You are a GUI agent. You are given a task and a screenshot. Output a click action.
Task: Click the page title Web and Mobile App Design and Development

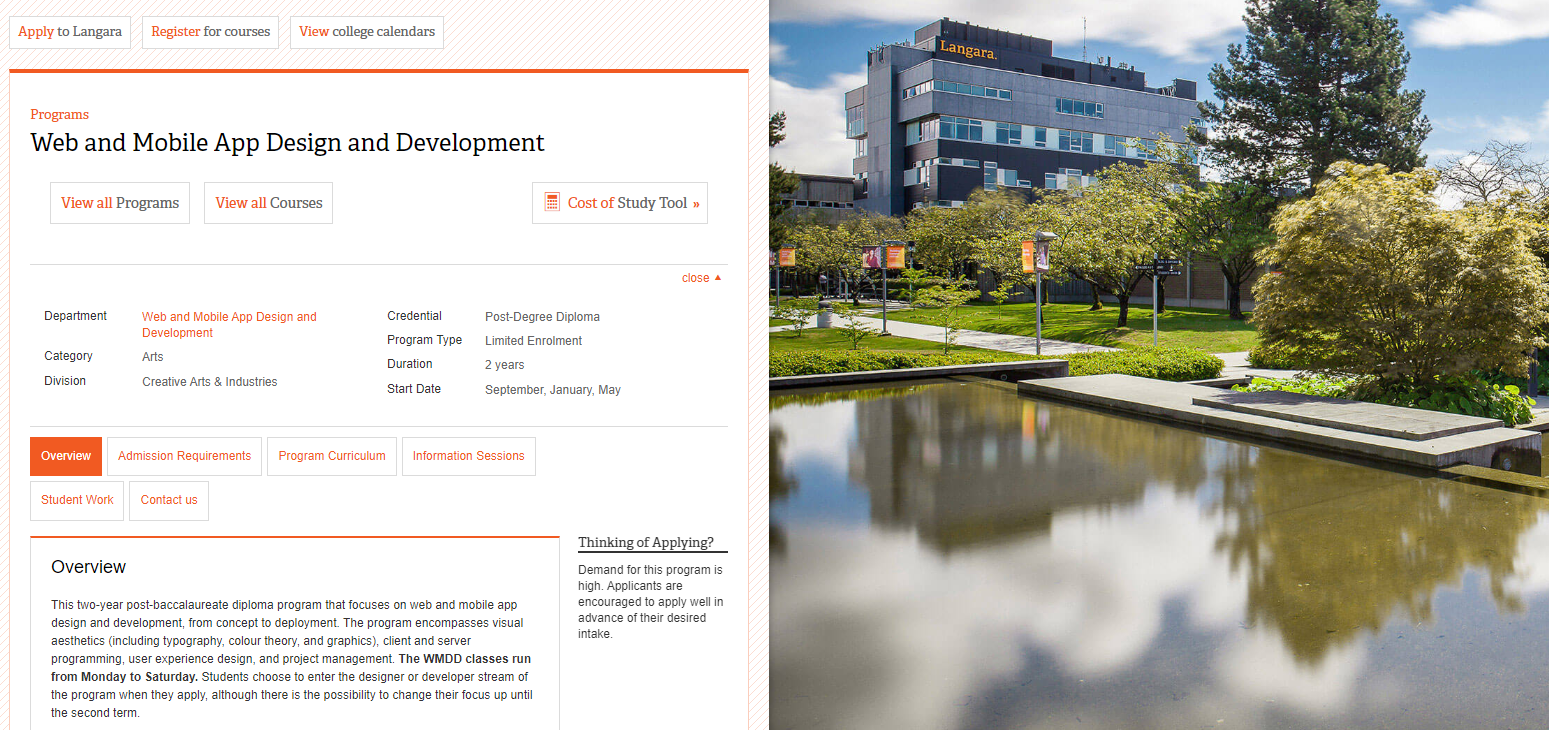coord(288,142)
